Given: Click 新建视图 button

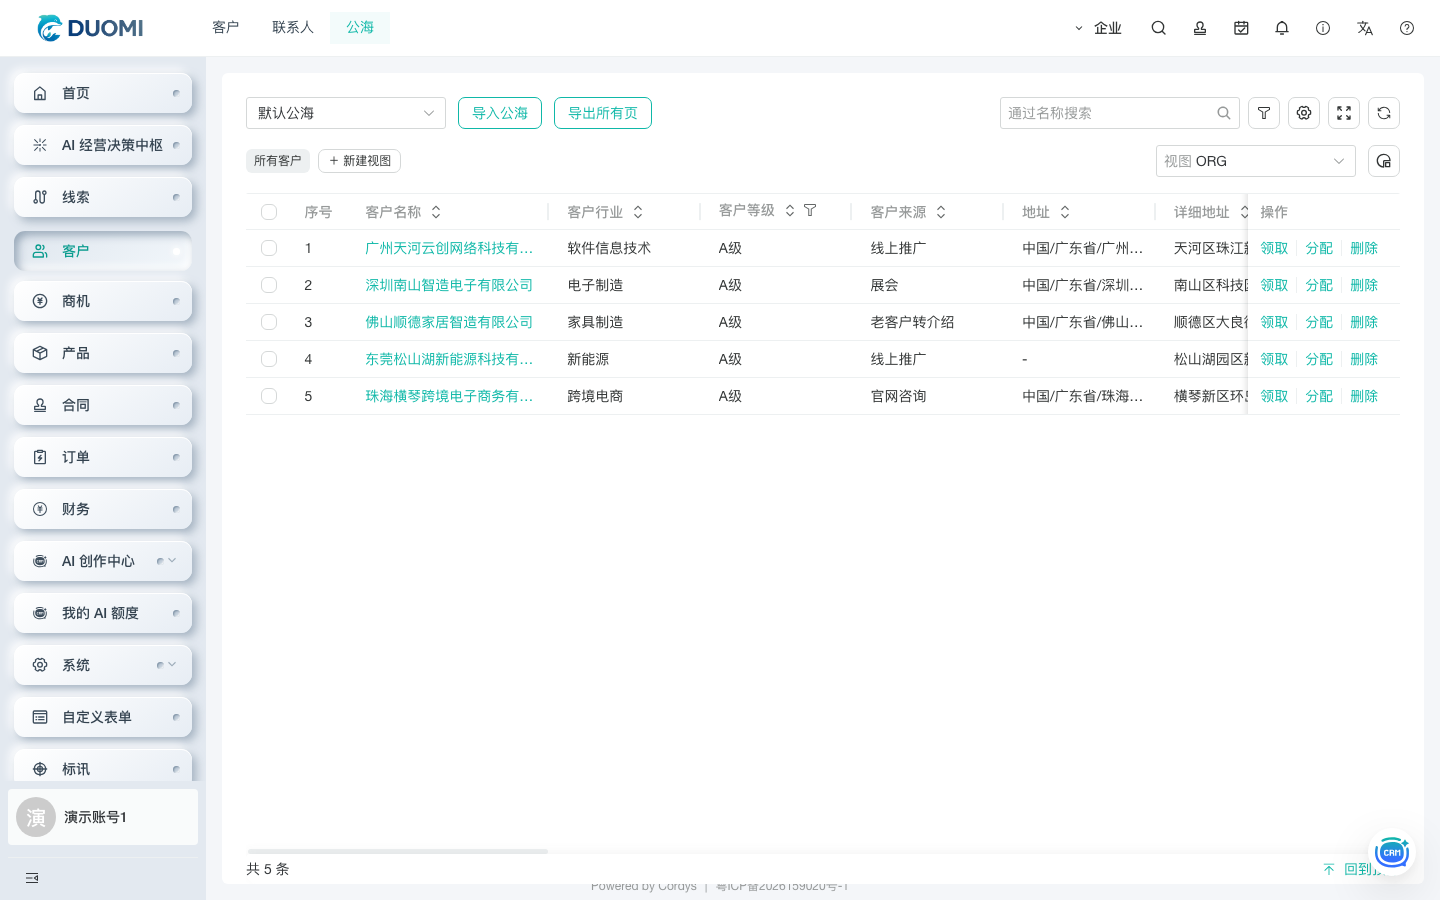Looking at the screenshot, I should click(x=360, y=161).
